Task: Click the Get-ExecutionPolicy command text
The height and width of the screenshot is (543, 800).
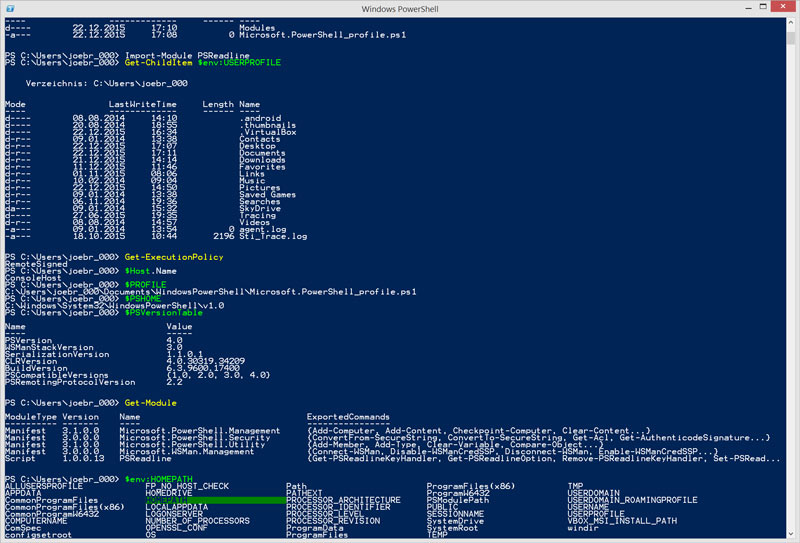Action: [x=174, y=257]
